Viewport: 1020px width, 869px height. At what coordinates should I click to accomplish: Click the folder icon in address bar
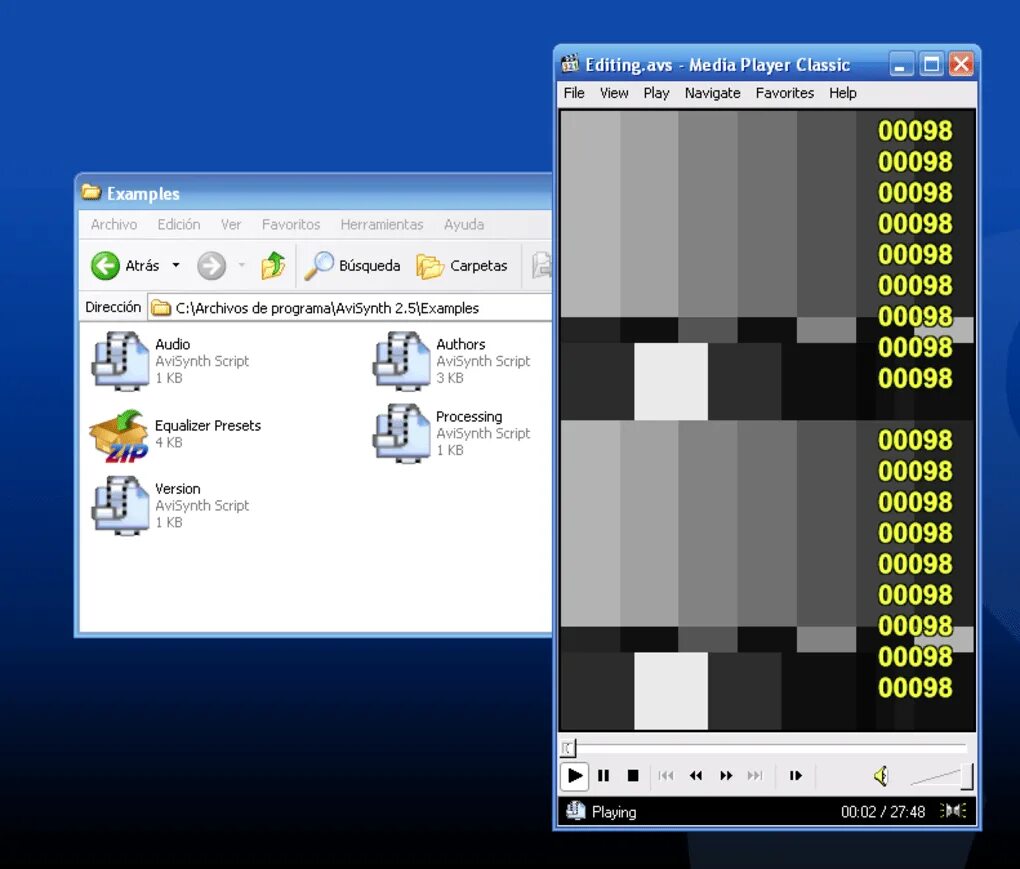(x=161, y=308)
